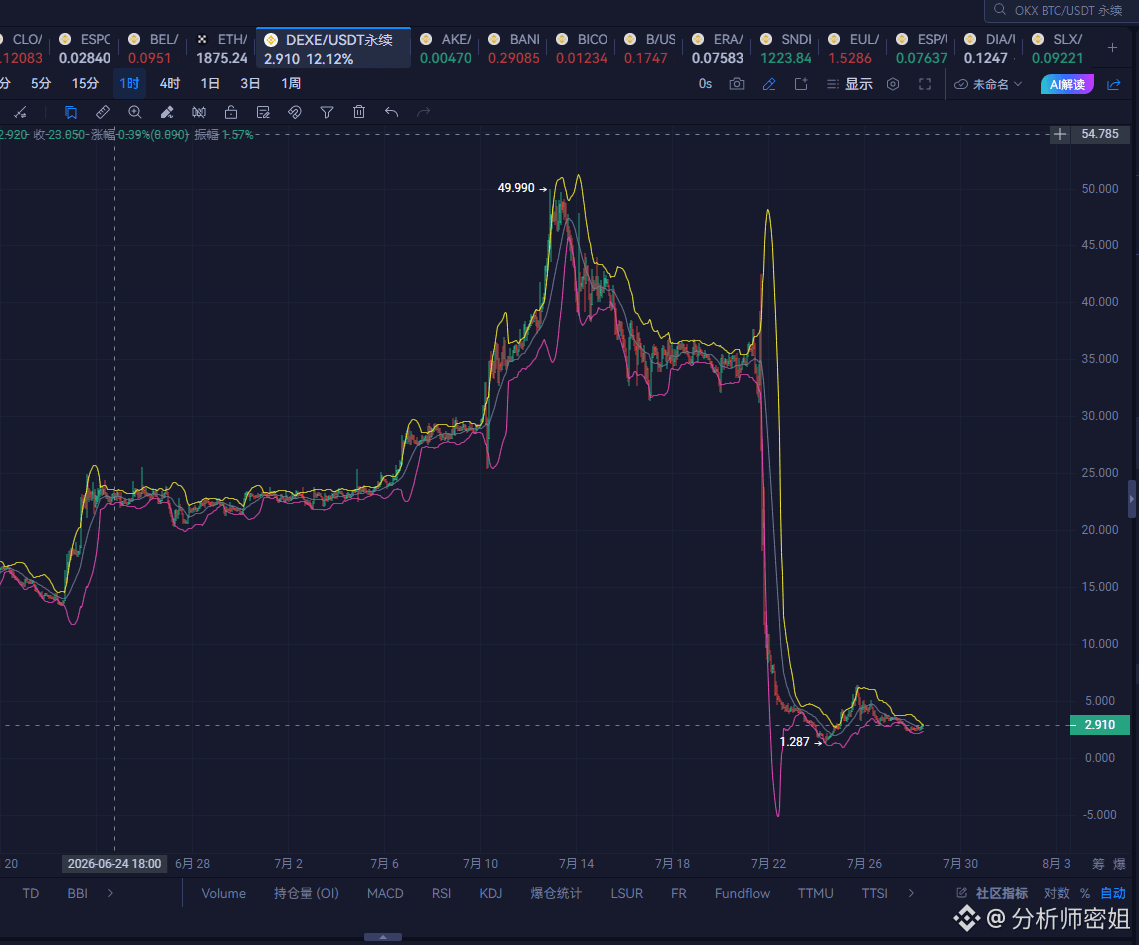Toggle the LSUR indicator
1139x945 pixels.
[627, 893]
